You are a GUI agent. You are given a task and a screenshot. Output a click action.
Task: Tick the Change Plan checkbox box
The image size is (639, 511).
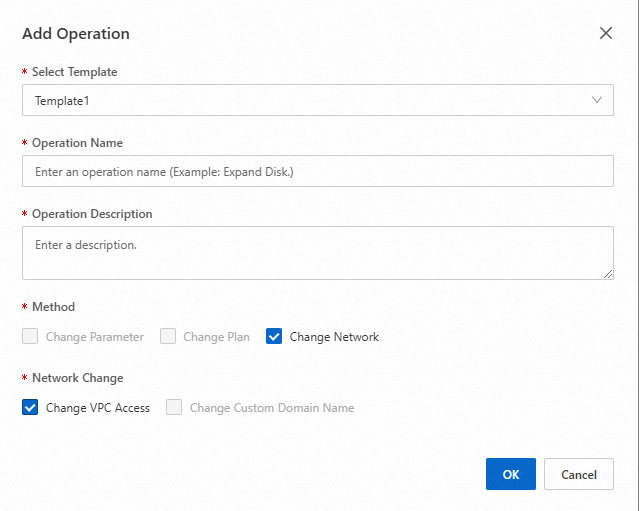(168, 337)
